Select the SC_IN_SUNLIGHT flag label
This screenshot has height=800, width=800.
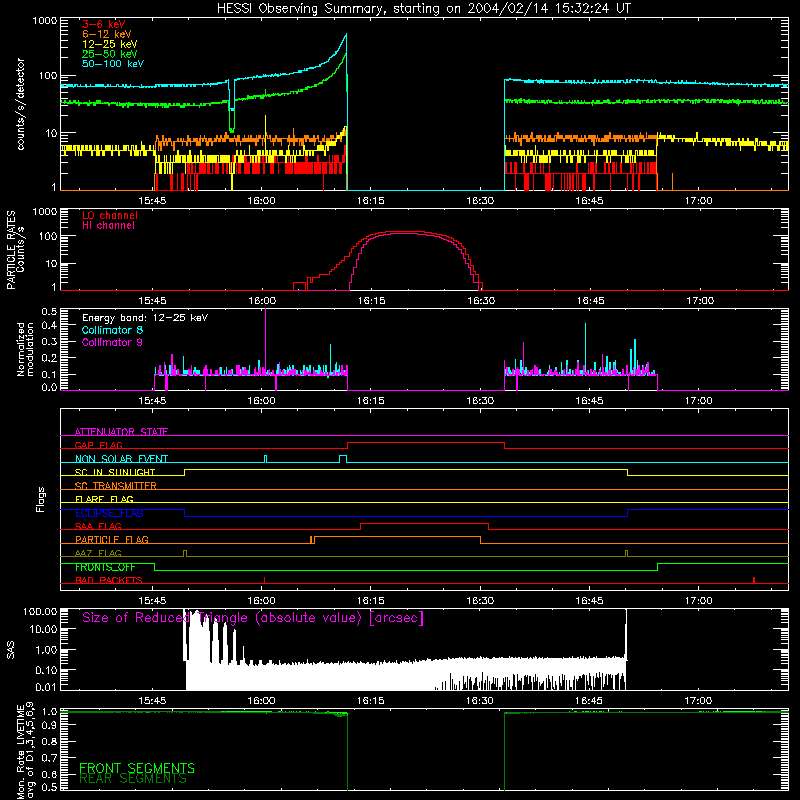click(115, 472)
